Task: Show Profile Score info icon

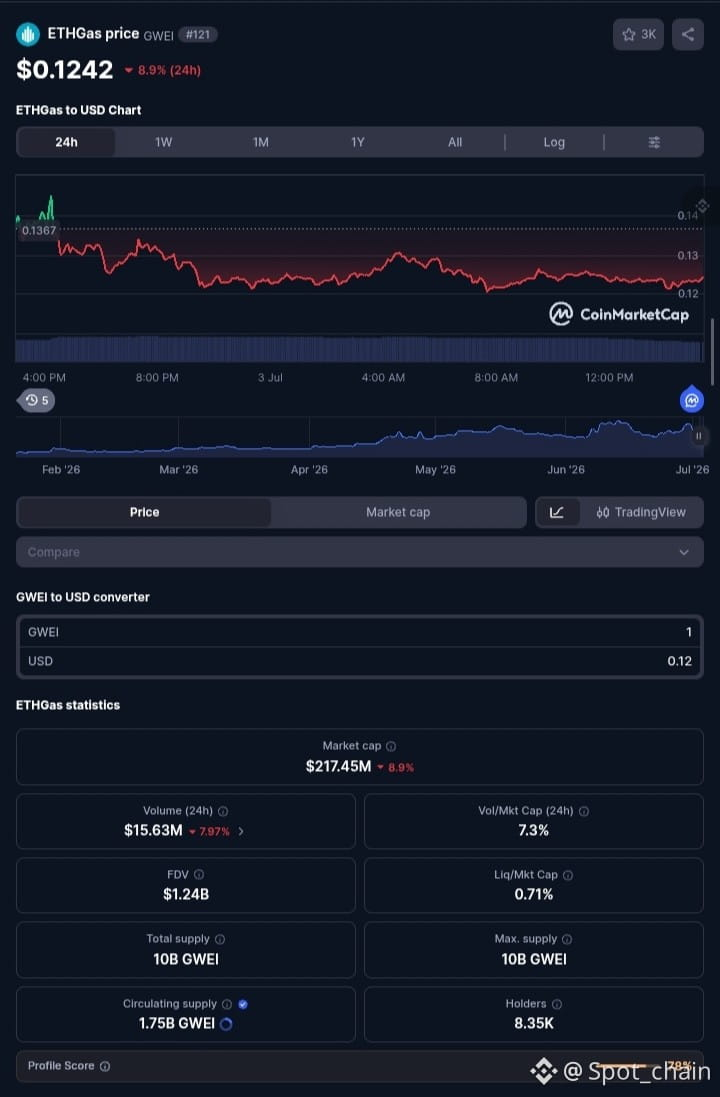Action: click(105, 1066)
